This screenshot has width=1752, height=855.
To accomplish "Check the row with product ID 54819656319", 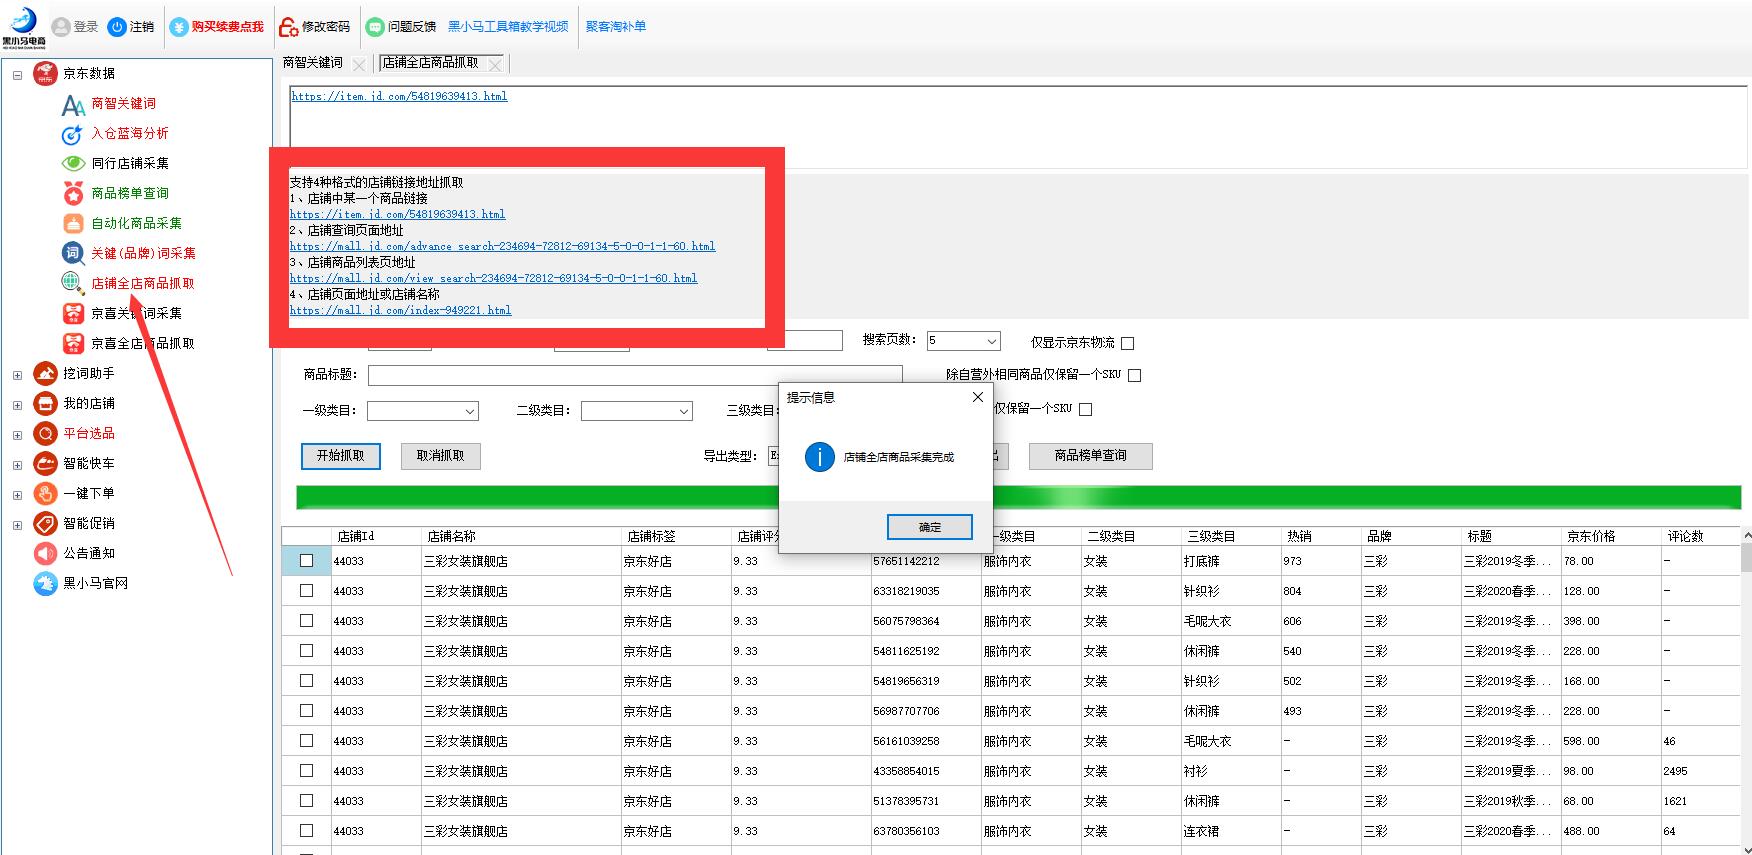I will click(x=307, y=681).
